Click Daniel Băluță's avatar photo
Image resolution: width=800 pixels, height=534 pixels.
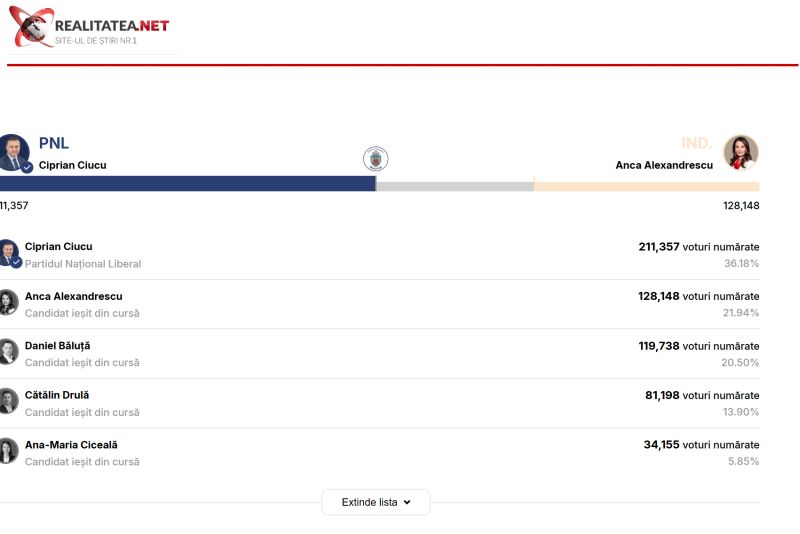pos(8,352)
